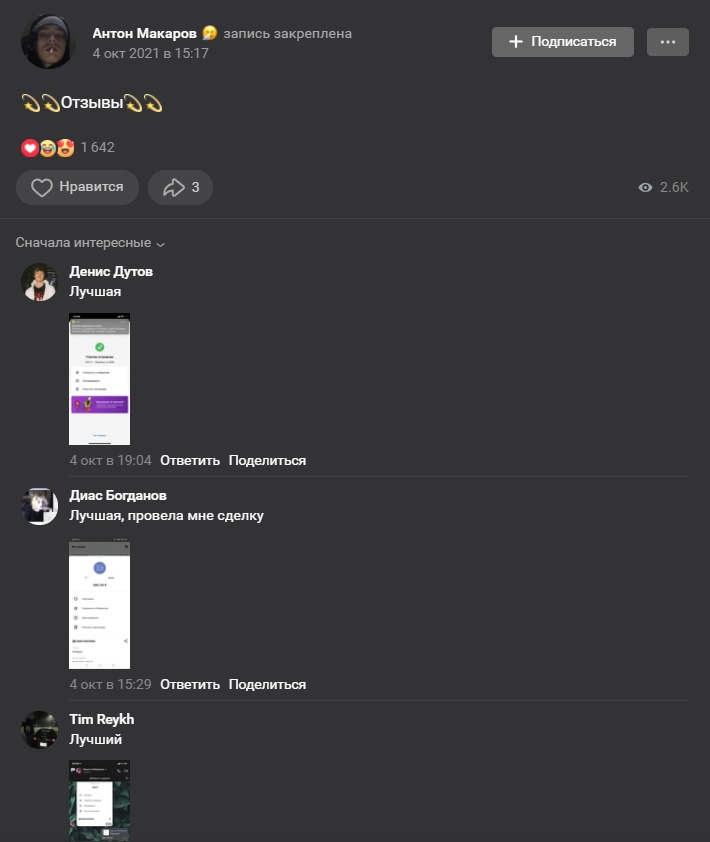Open Диас Богданов's attached screenshot
The height and width of the screenshot is (842, 710).
pos(99,603)
